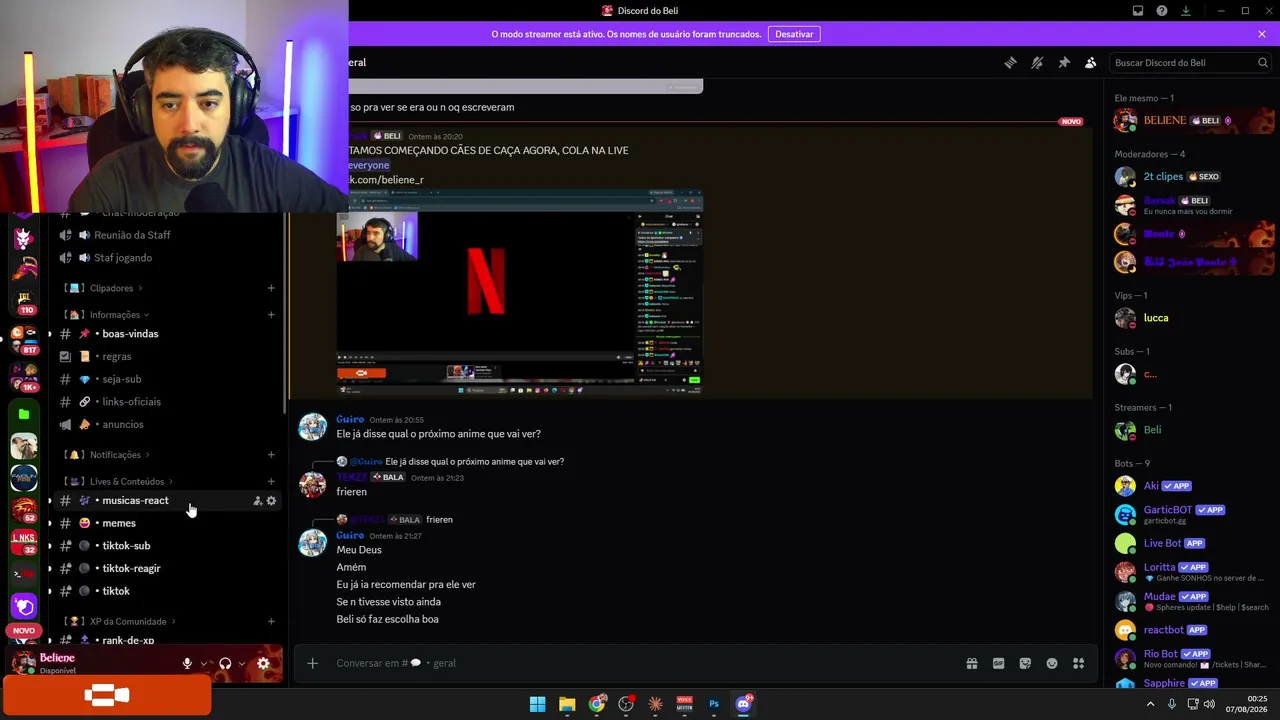This screenshot has height=720, width=1280.
Task: Click the green download update icon
Action: 1186,11
